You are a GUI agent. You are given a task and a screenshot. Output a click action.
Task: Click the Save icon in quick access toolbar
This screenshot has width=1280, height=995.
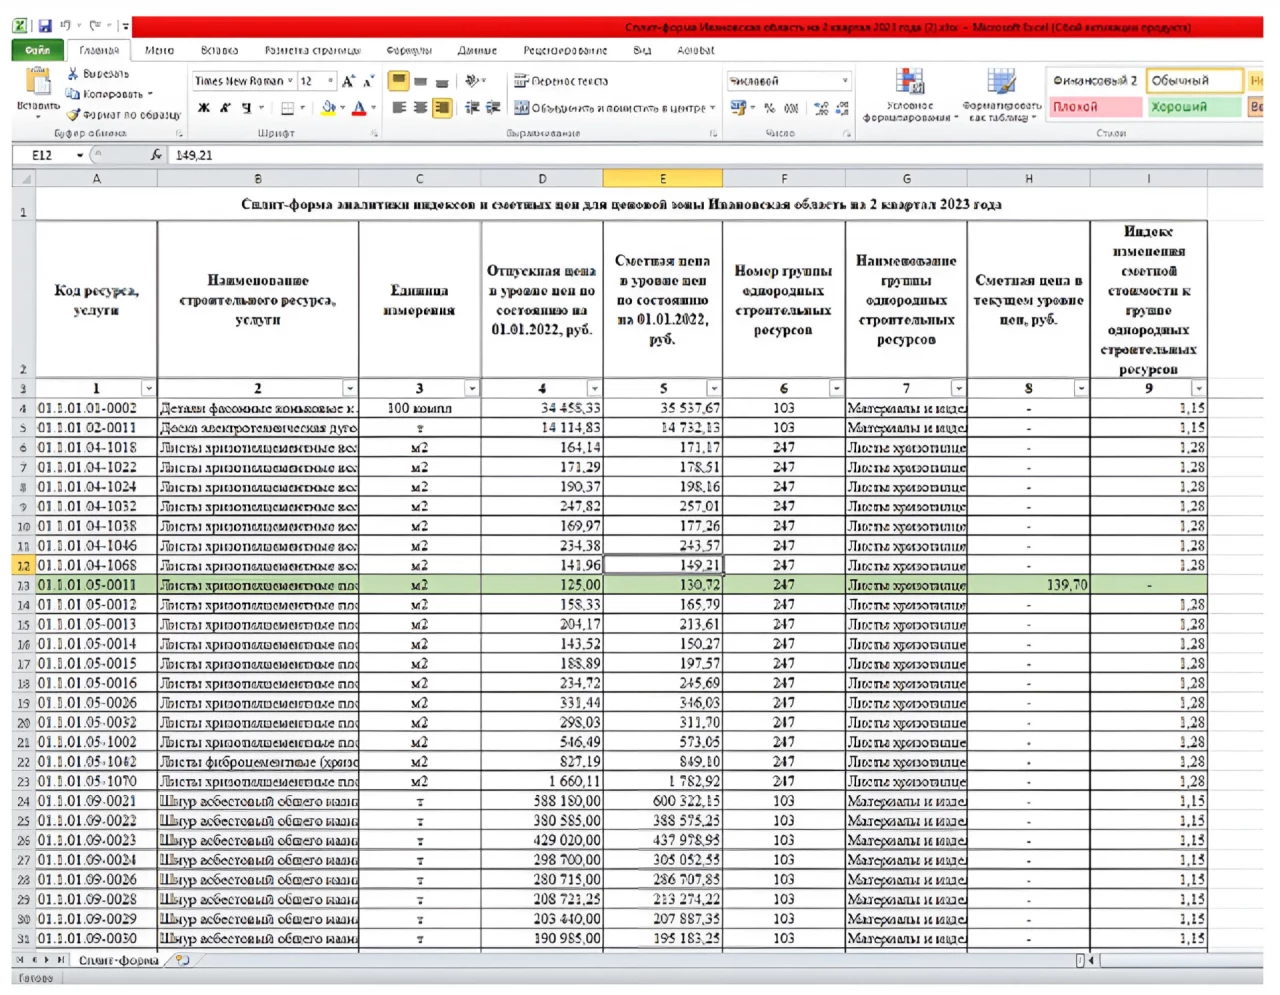pyautogui.click(x=44, y=25)
